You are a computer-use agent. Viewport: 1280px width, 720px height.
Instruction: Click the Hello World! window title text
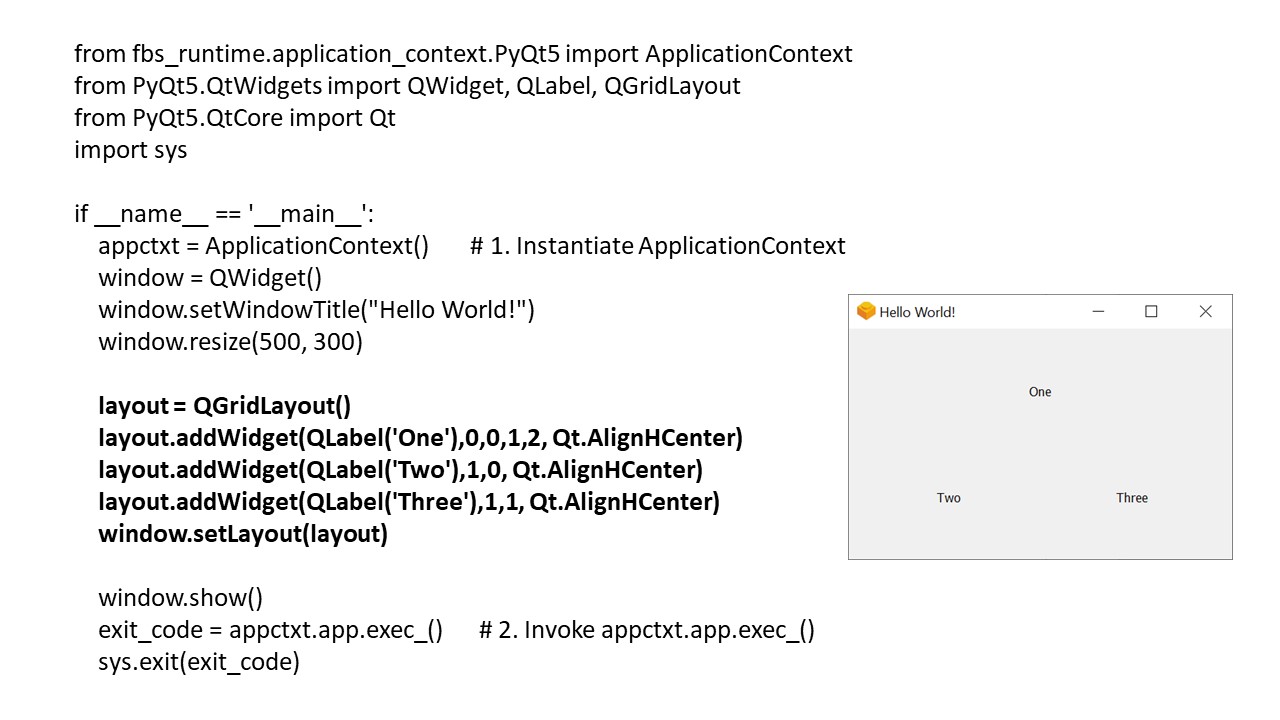pos(917,312)
